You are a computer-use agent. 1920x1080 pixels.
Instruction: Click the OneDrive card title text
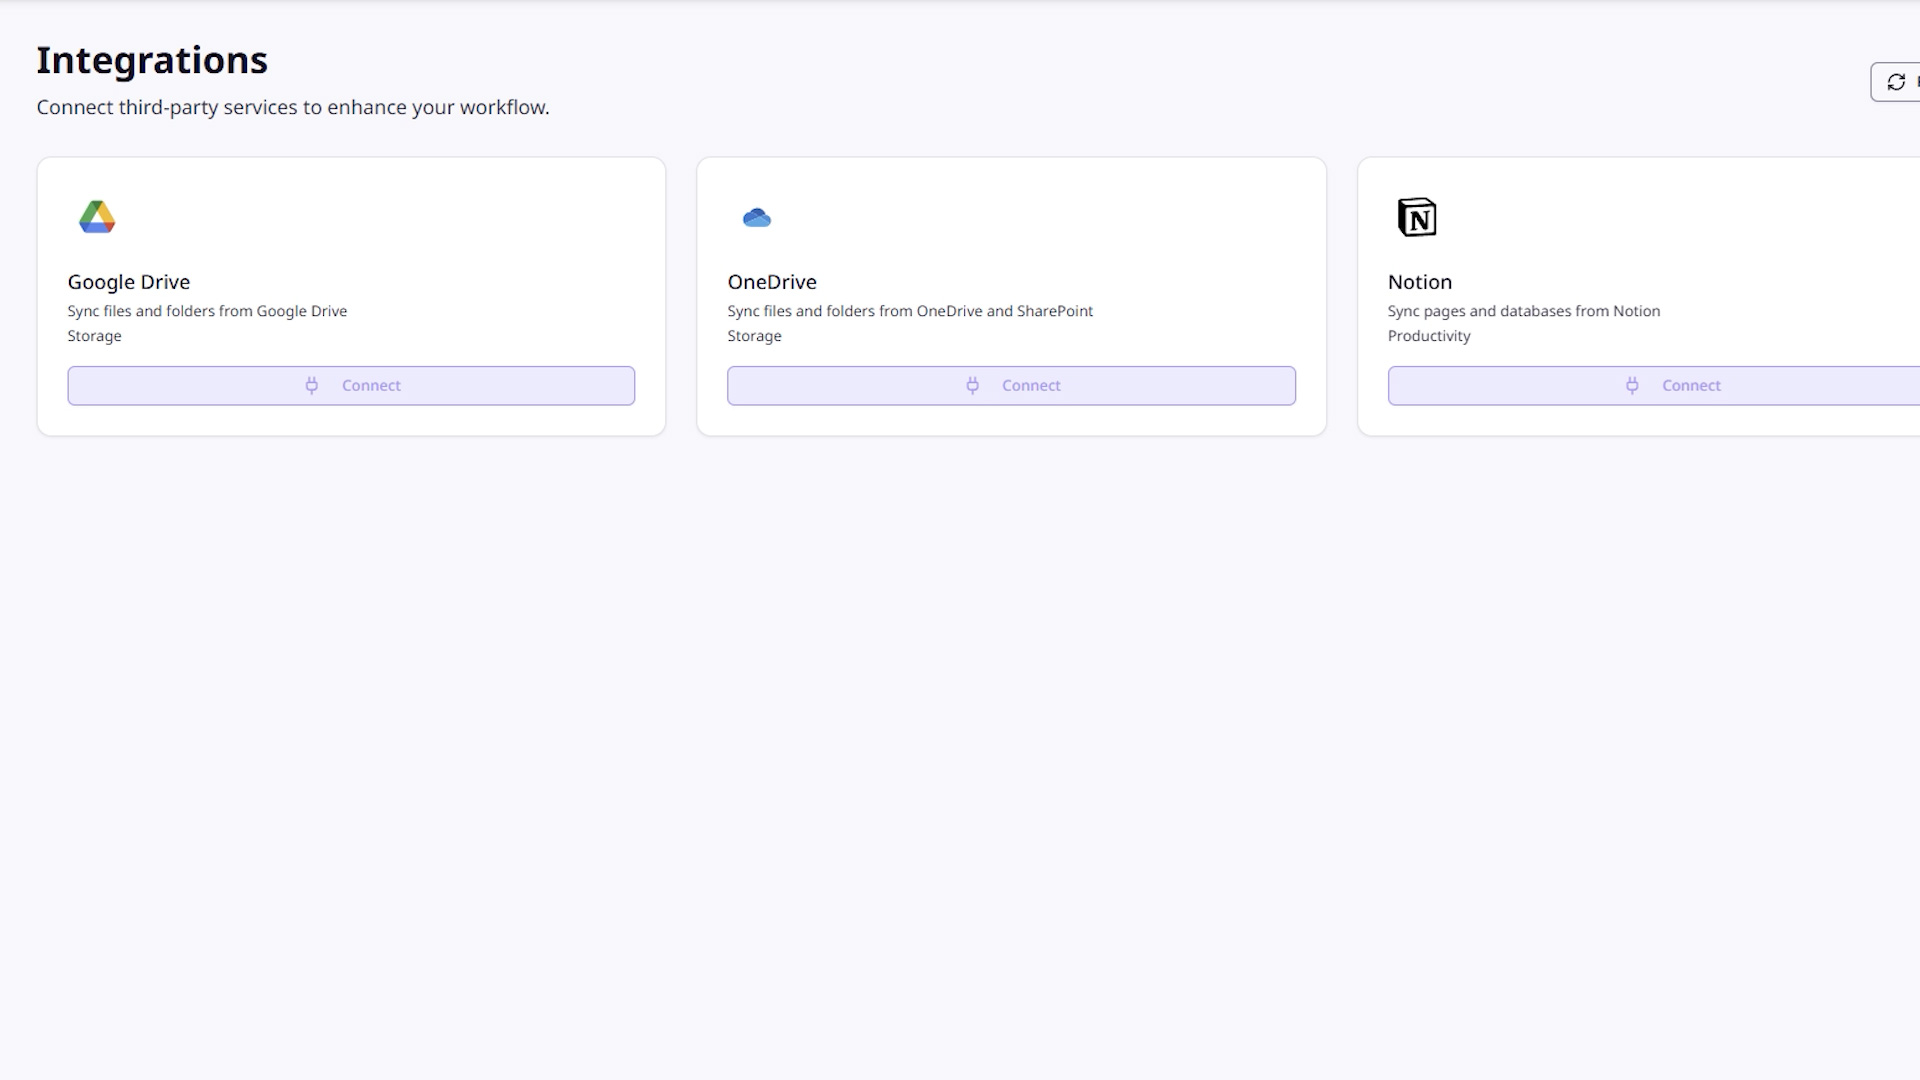click(x=772, y=282)
